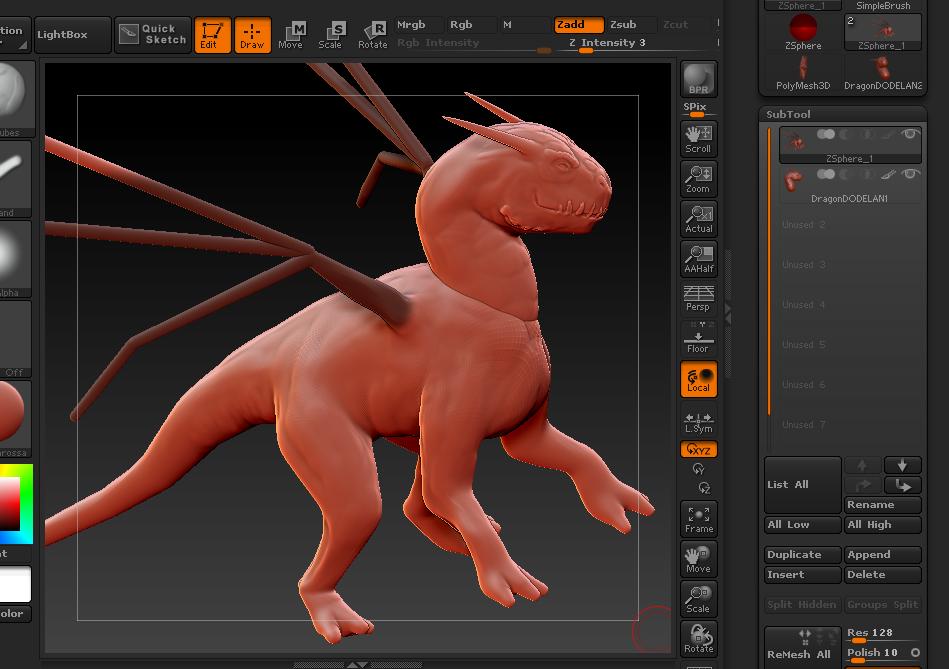Click the Duplicate subtool button

click(x=802, y=555)
